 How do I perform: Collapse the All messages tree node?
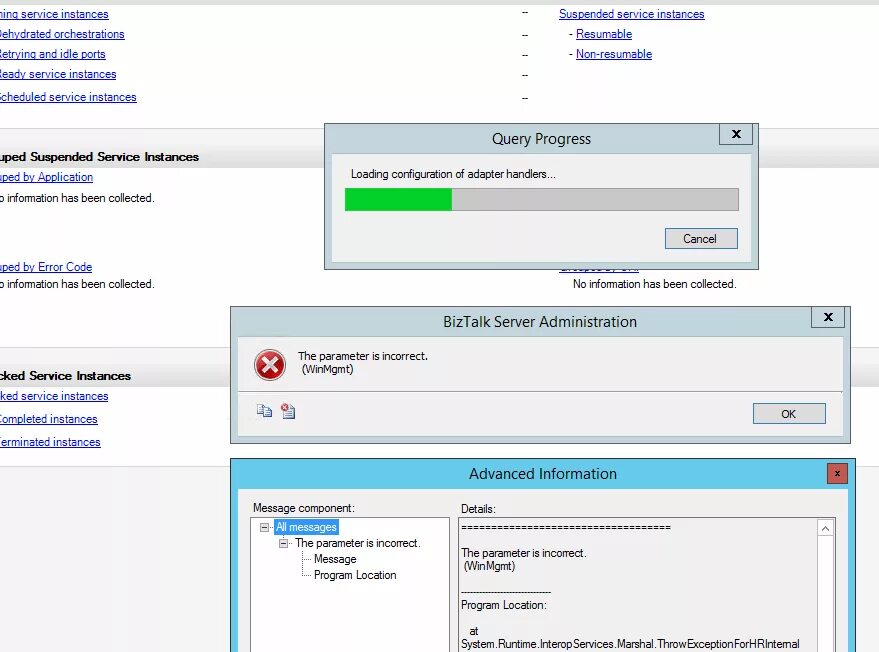coord(265,527)
